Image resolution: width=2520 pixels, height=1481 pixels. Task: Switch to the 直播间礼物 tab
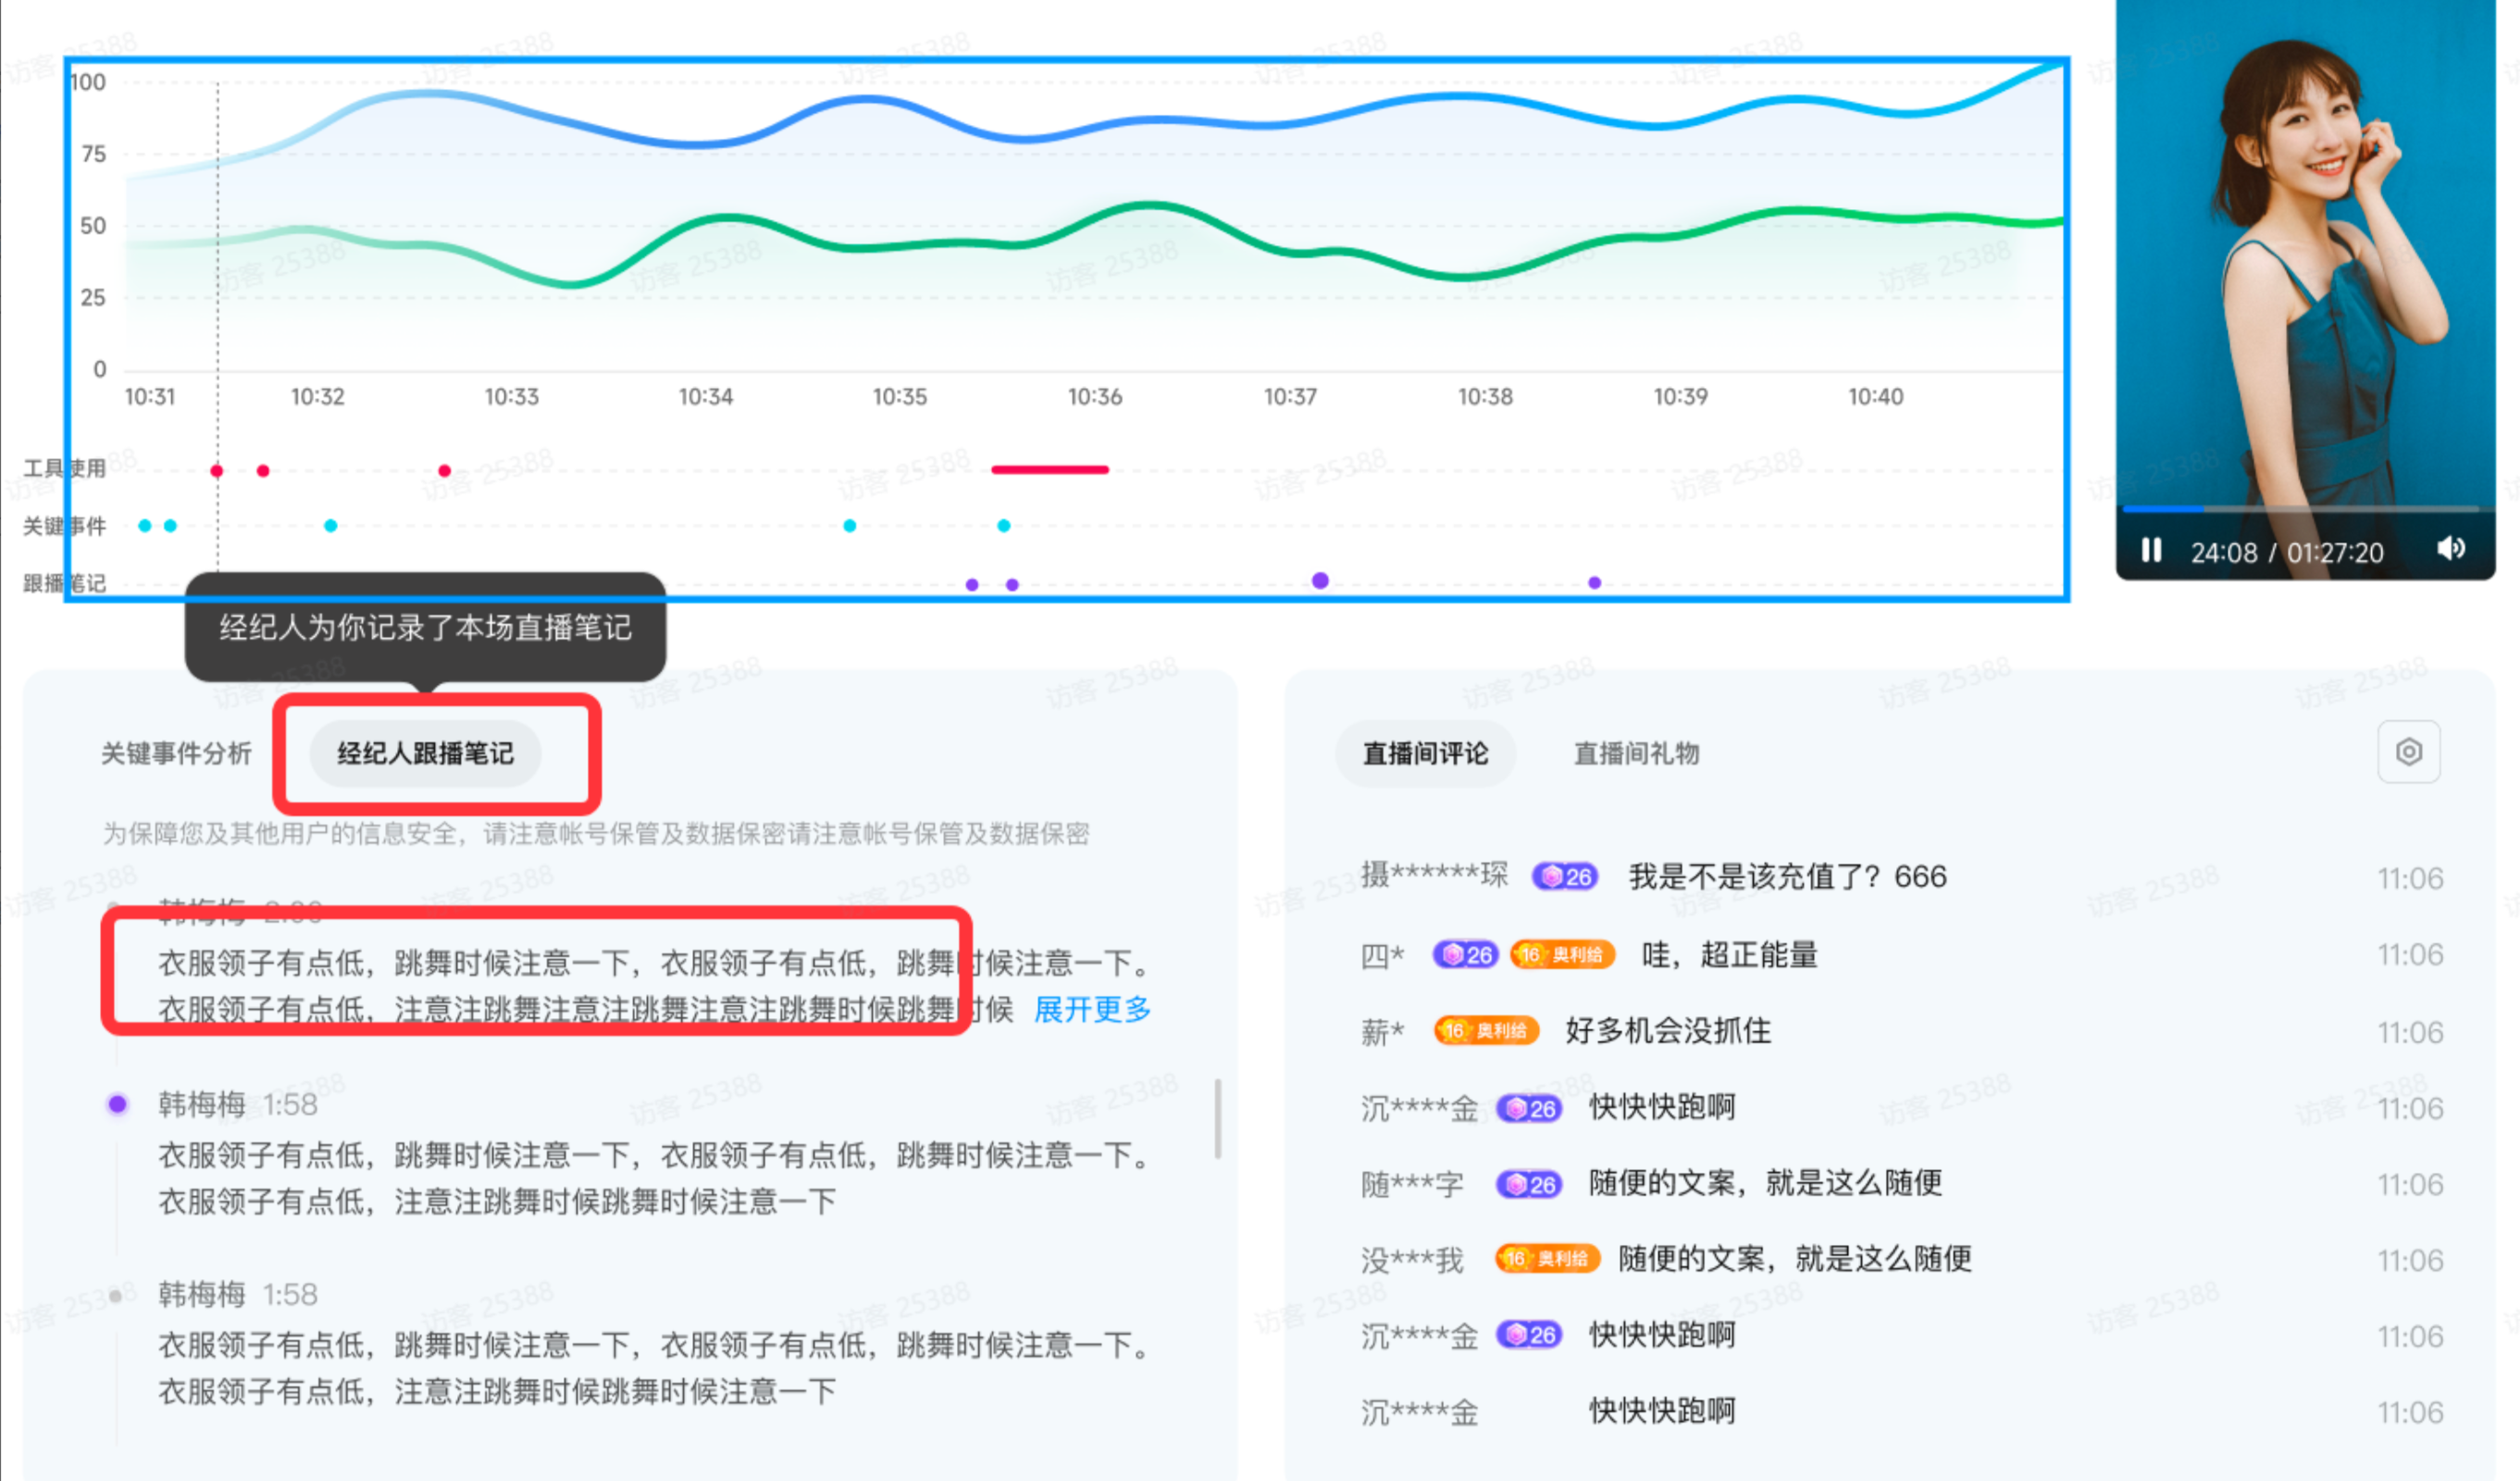click(1636, 753)
